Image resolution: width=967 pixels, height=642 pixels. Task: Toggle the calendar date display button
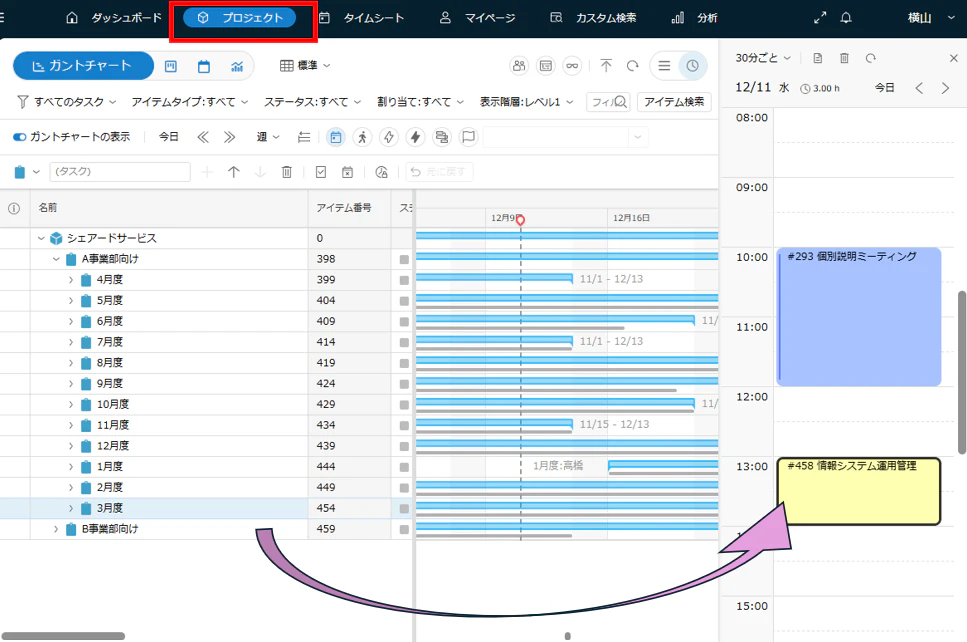point(335,137)
